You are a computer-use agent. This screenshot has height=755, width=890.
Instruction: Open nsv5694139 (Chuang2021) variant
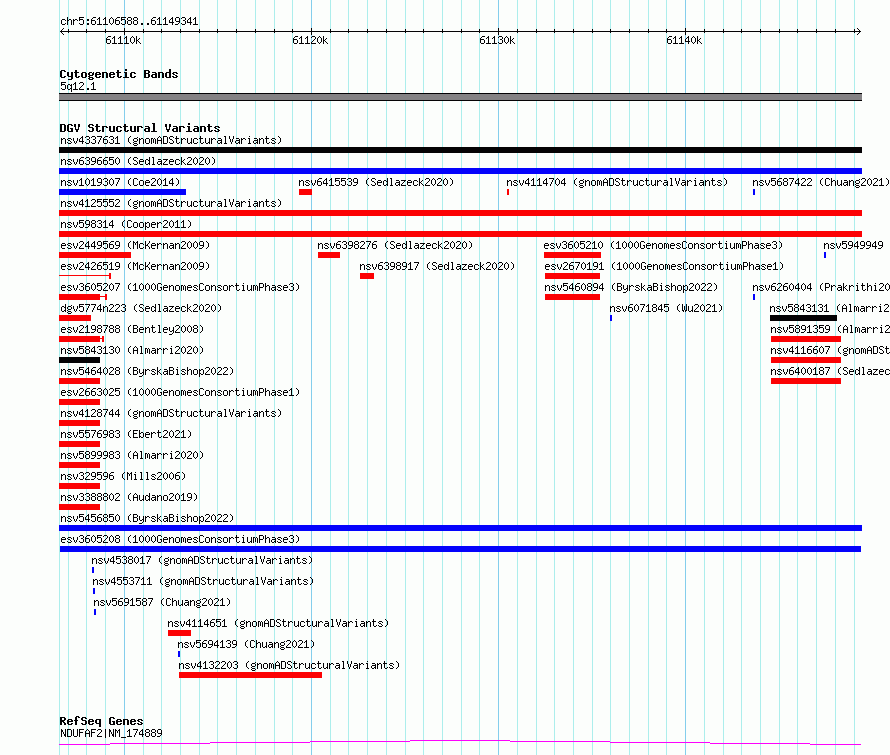246,644
